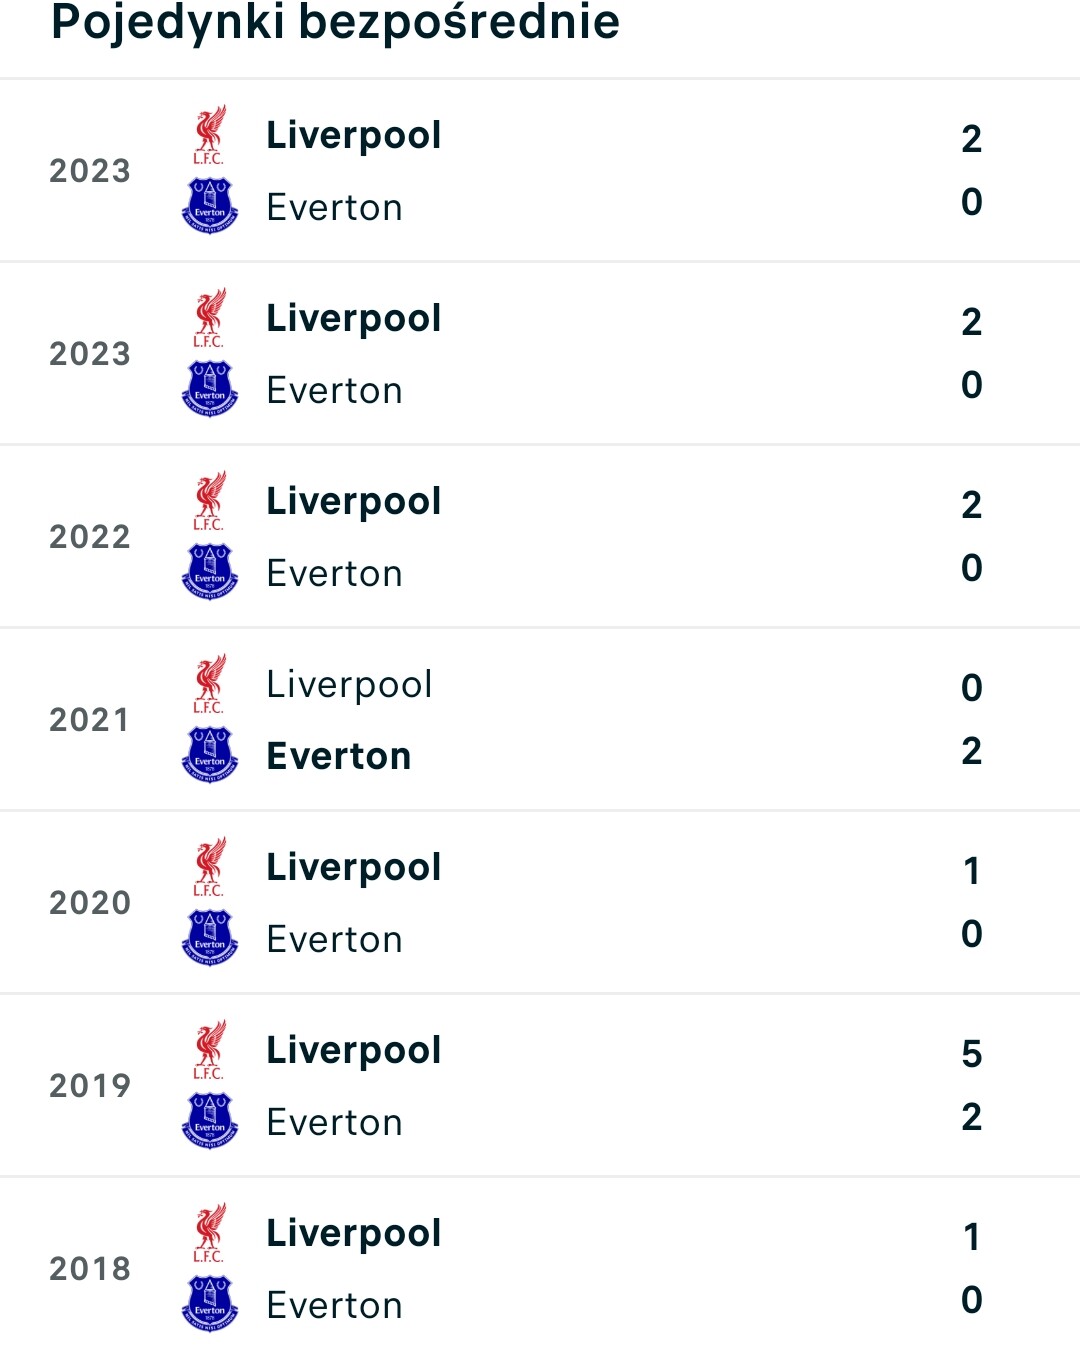The width and height of the screenshot is (1080, 1352).
Task: Click Everton crest in first 2023 match
Action: click(210, 206)
